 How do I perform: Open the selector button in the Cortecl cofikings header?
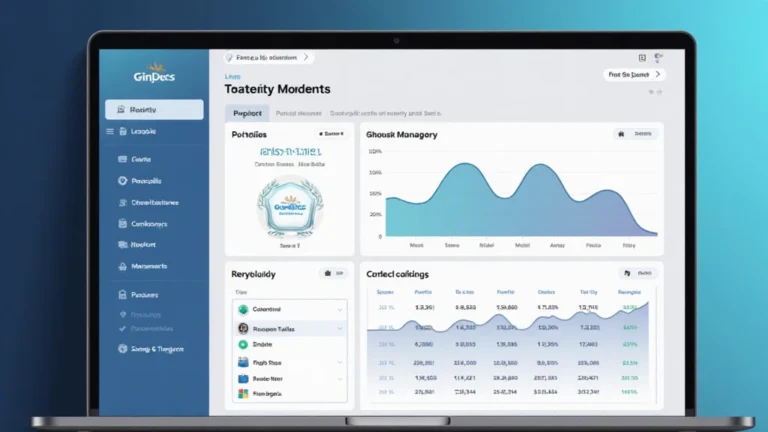(636, 272)
